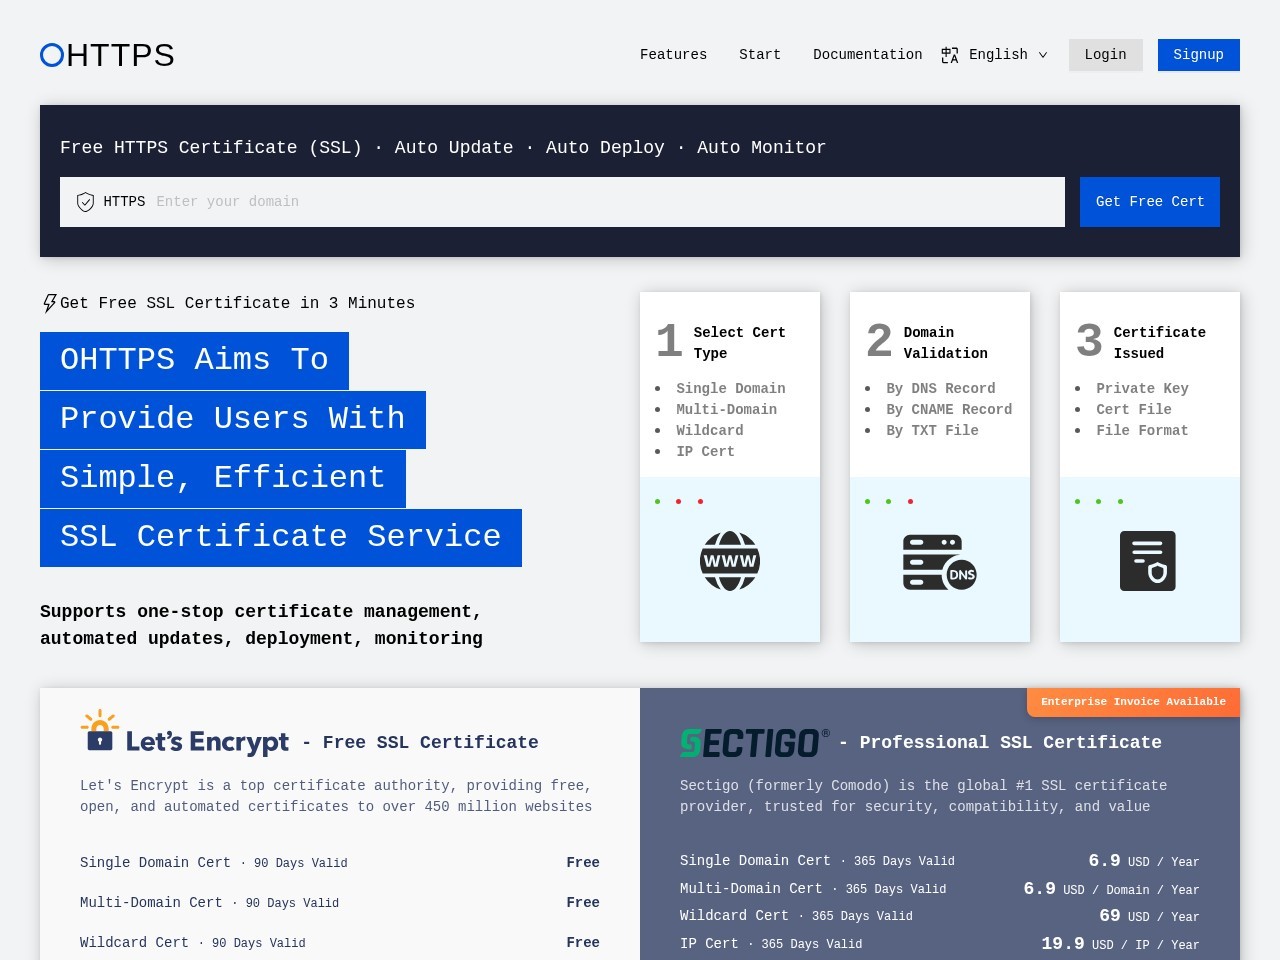Screen dimensions: 1280x960
Task: Click the Enterprise Invoice Available badge
Action: pyautogui.click(x=1132, y=702)
